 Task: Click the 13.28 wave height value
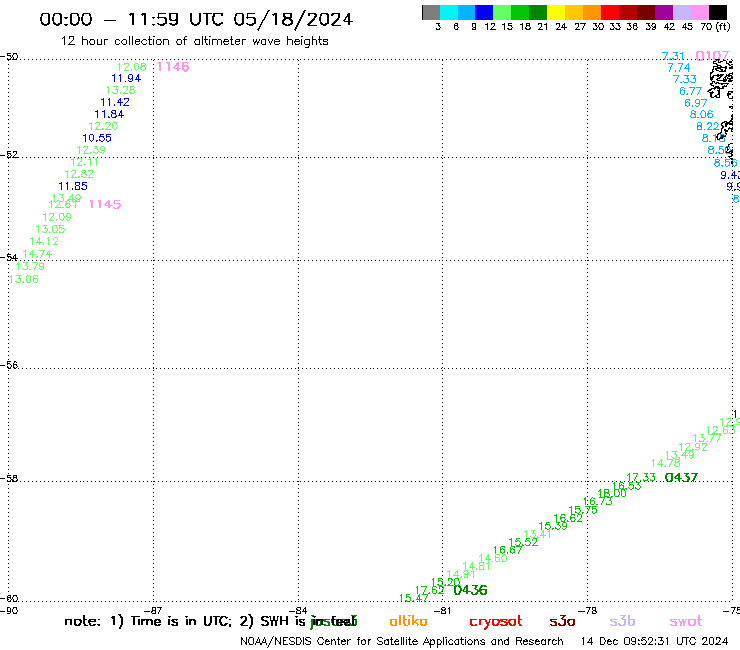click(120, 90)
